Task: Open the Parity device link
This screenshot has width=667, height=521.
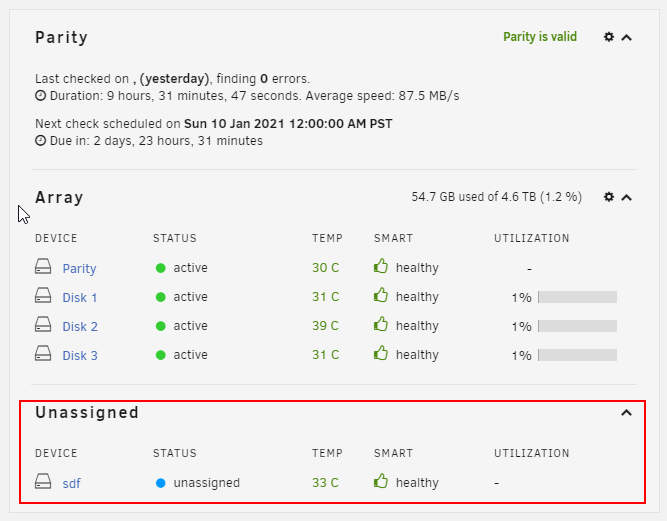Action: point(80,268)
